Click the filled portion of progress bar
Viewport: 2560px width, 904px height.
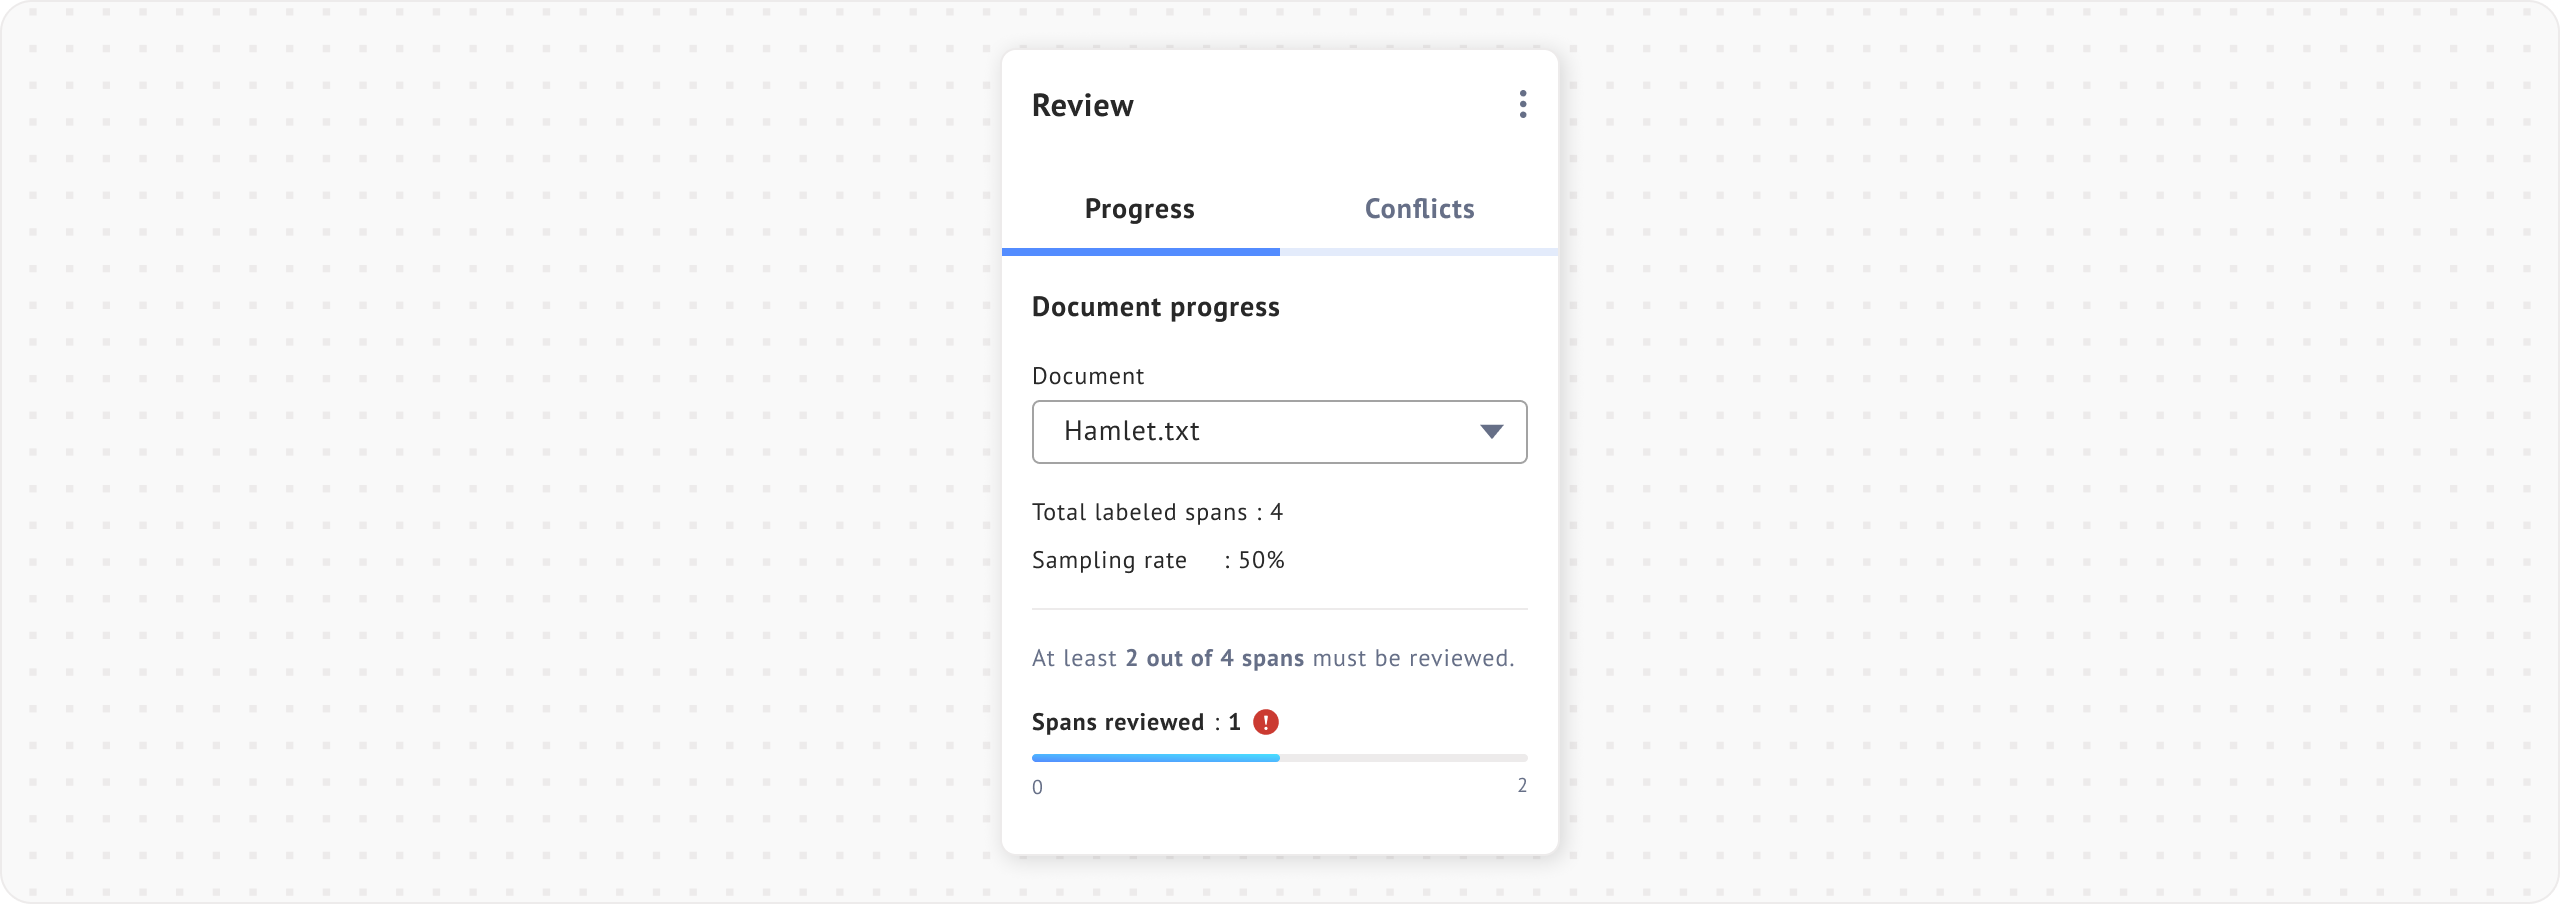point(1155,758)
